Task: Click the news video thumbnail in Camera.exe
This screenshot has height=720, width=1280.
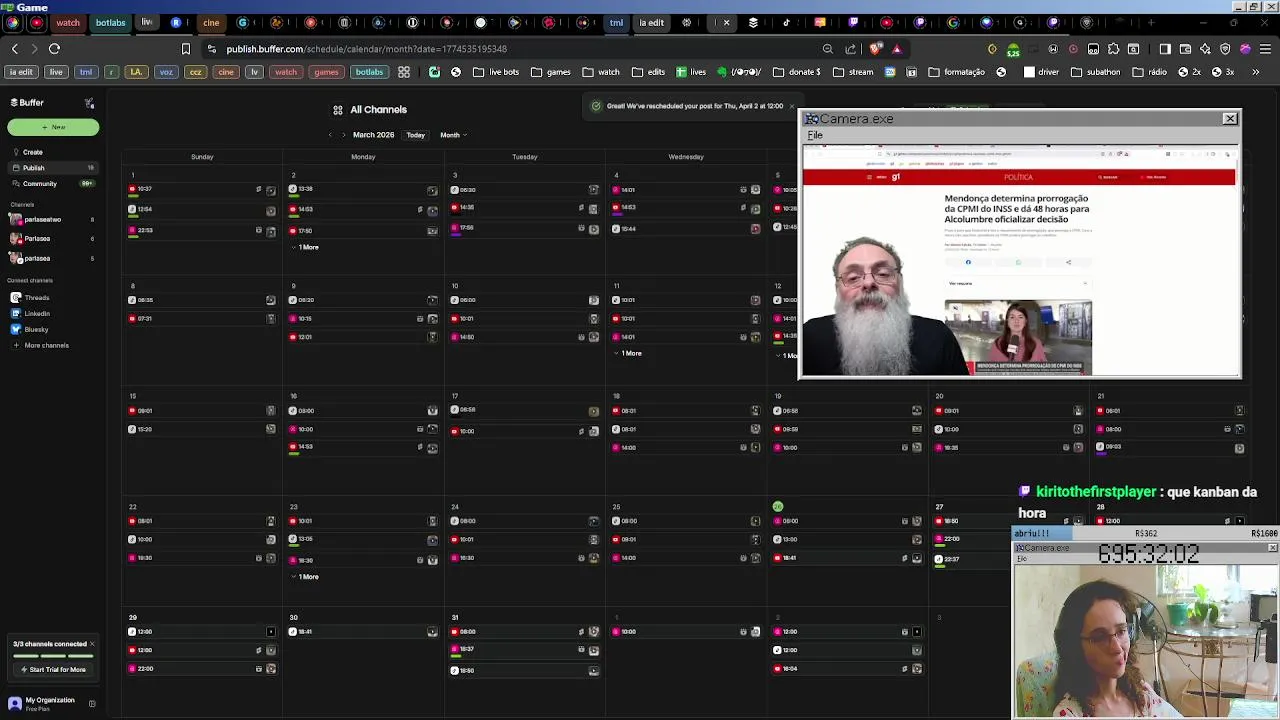Action: (x=1018, y=336)
